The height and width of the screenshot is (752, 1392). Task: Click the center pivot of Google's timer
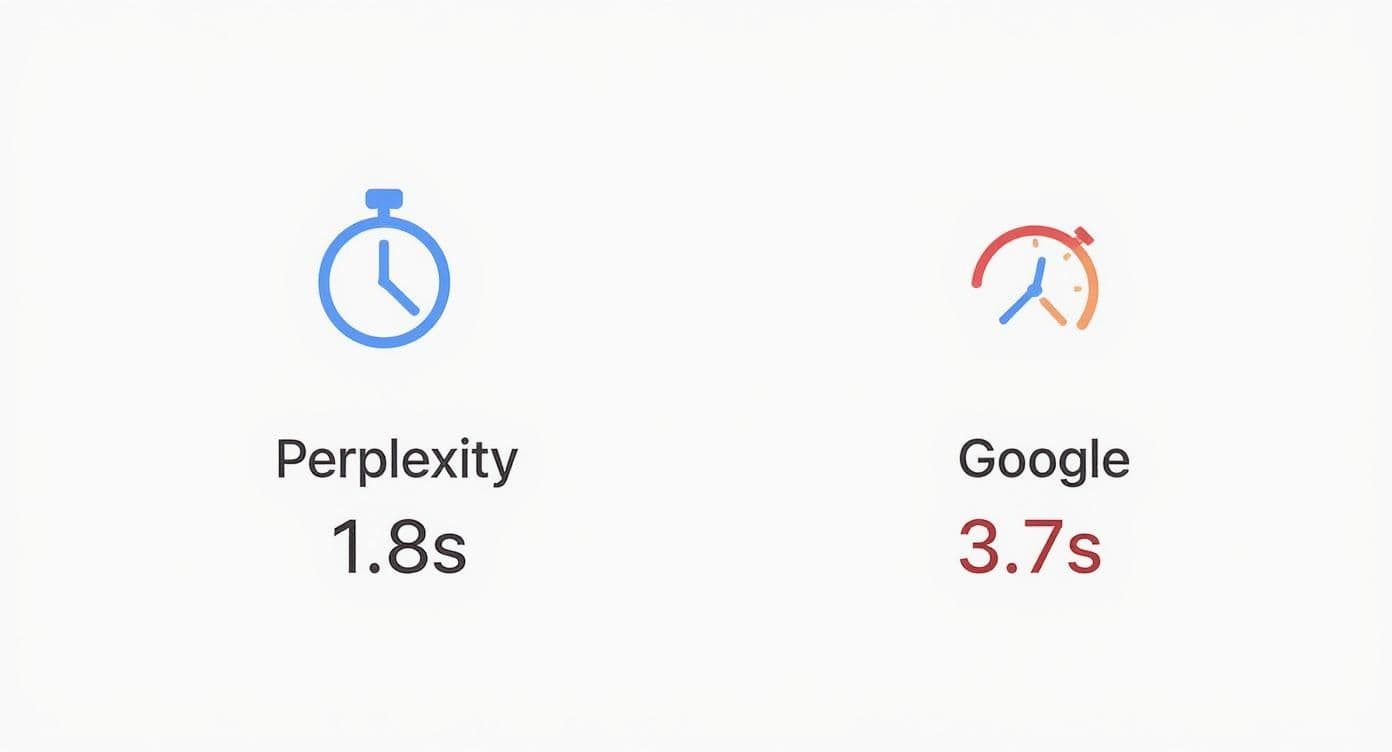(1035, 289)
